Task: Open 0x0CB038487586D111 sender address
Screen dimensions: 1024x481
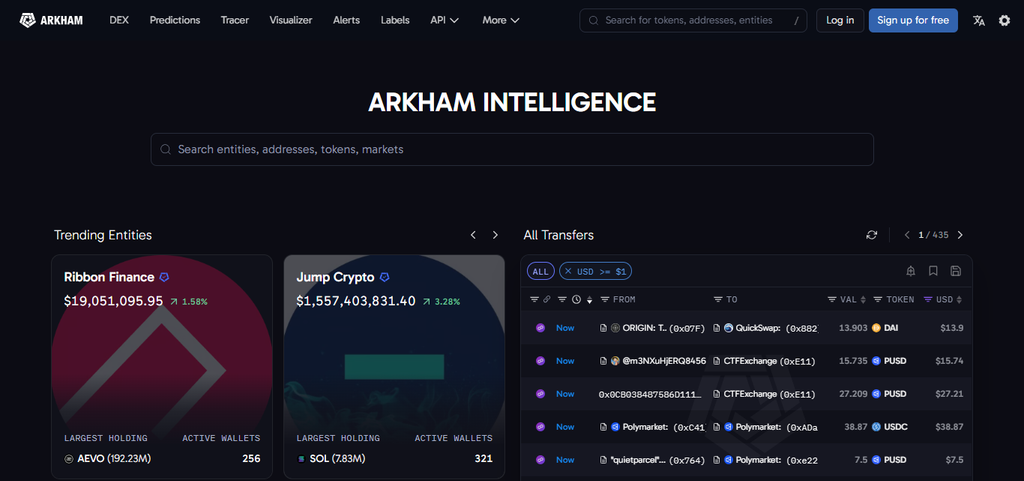Action: [x=650, y=394]
